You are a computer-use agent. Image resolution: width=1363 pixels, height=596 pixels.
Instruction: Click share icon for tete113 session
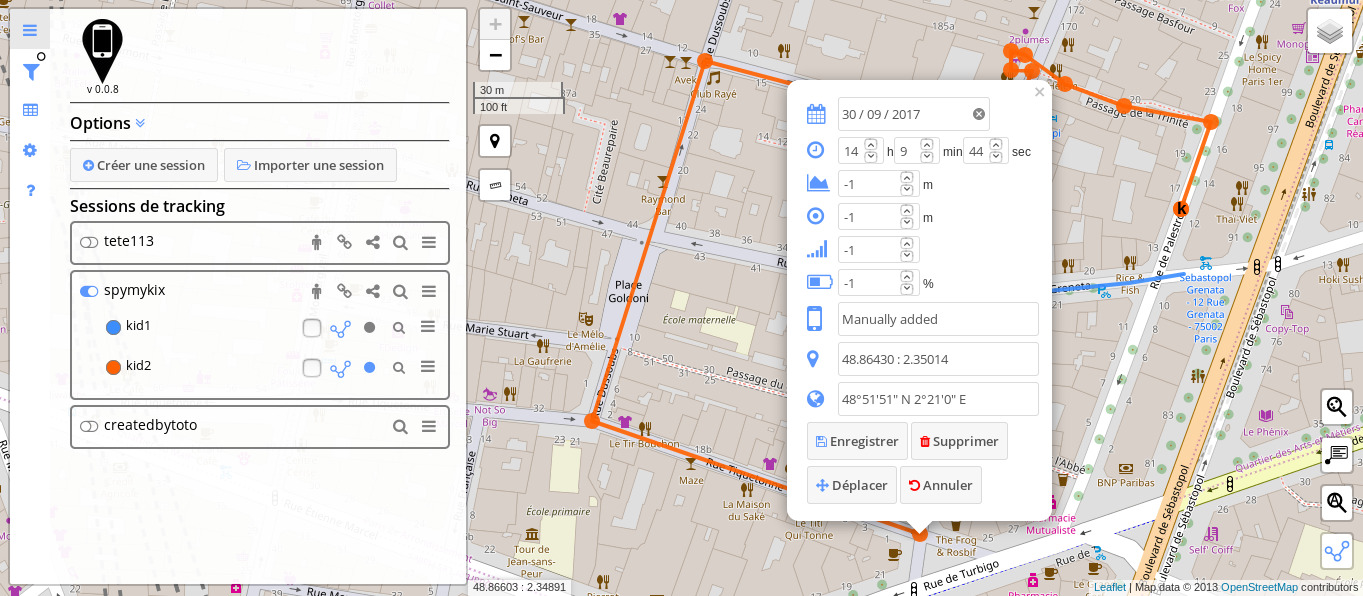pos(372,242)
